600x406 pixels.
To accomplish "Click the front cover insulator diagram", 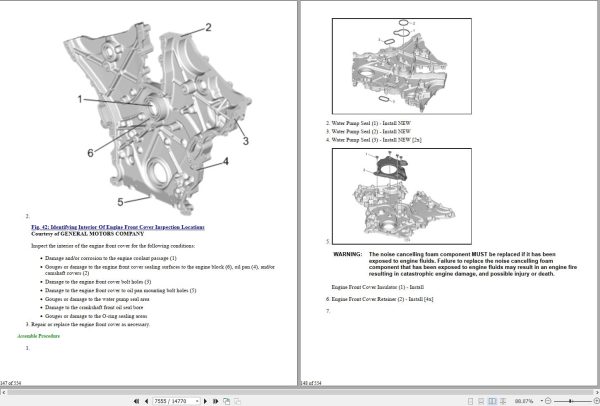I will [402, 196].
